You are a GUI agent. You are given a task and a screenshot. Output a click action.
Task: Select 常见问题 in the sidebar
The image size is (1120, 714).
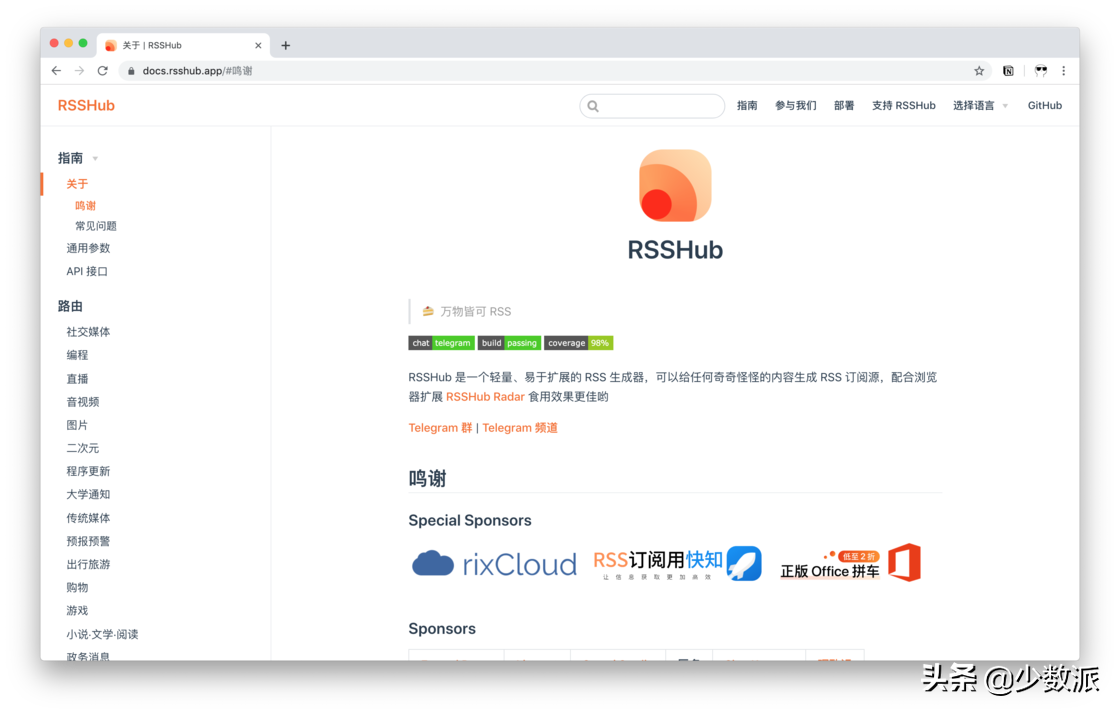point(96,226)
